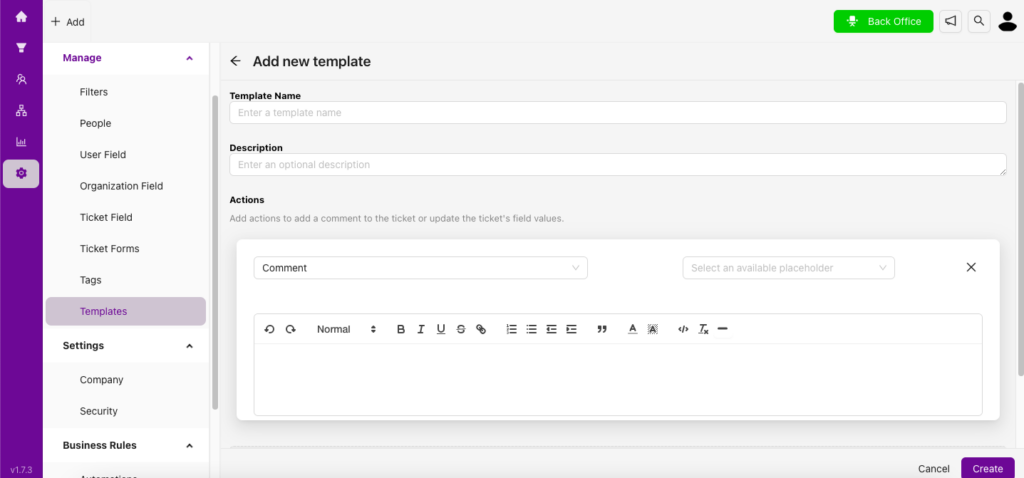
Task: Open announcements megaphone icon
Action: 951,22
